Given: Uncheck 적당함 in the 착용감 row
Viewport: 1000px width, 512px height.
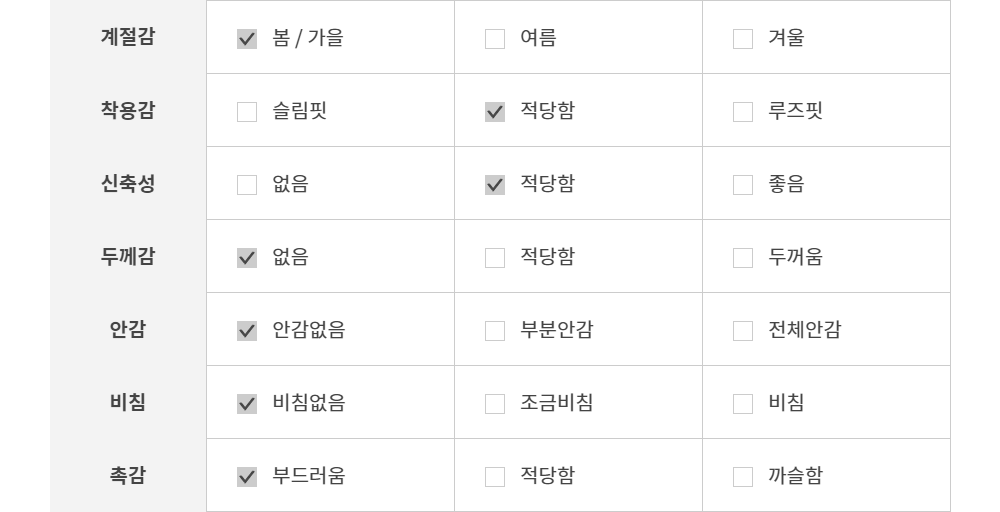Looking at the screenshot, I should [495, 112].
